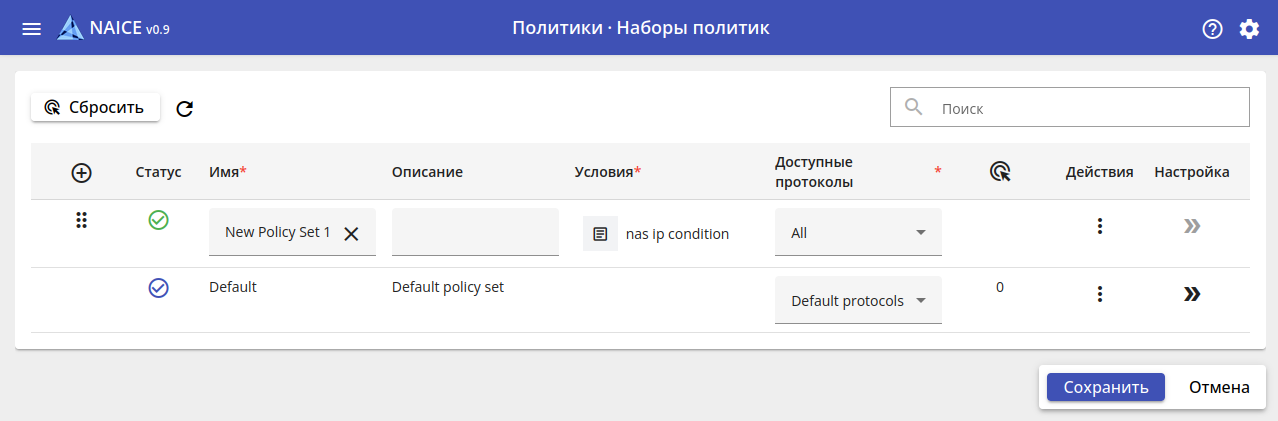This screenshot has width=1278, height=421.
Task: Click the Сбросить reset button
Action: (x=95, y=107)
